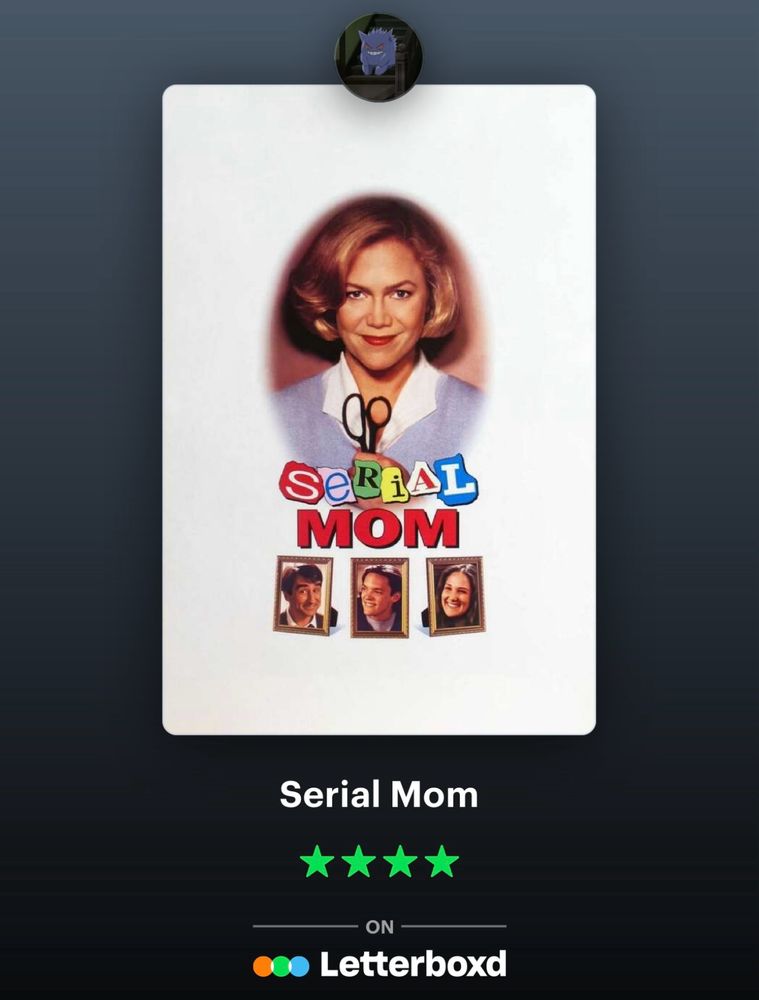759x1000 pixels.
Task: Click the fourth green rating star
Action: point(441,862)
